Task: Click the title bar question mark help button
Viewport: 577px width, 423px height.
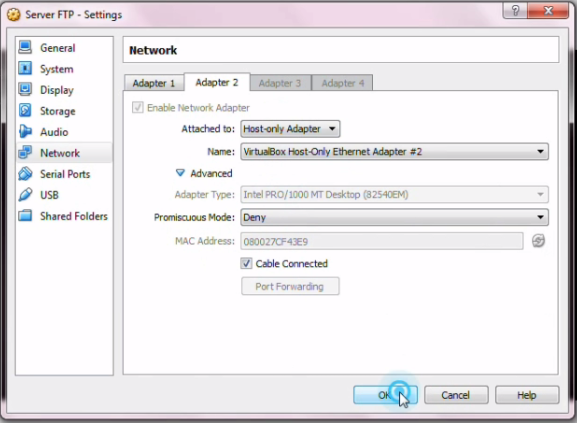Action: (515, 10)
